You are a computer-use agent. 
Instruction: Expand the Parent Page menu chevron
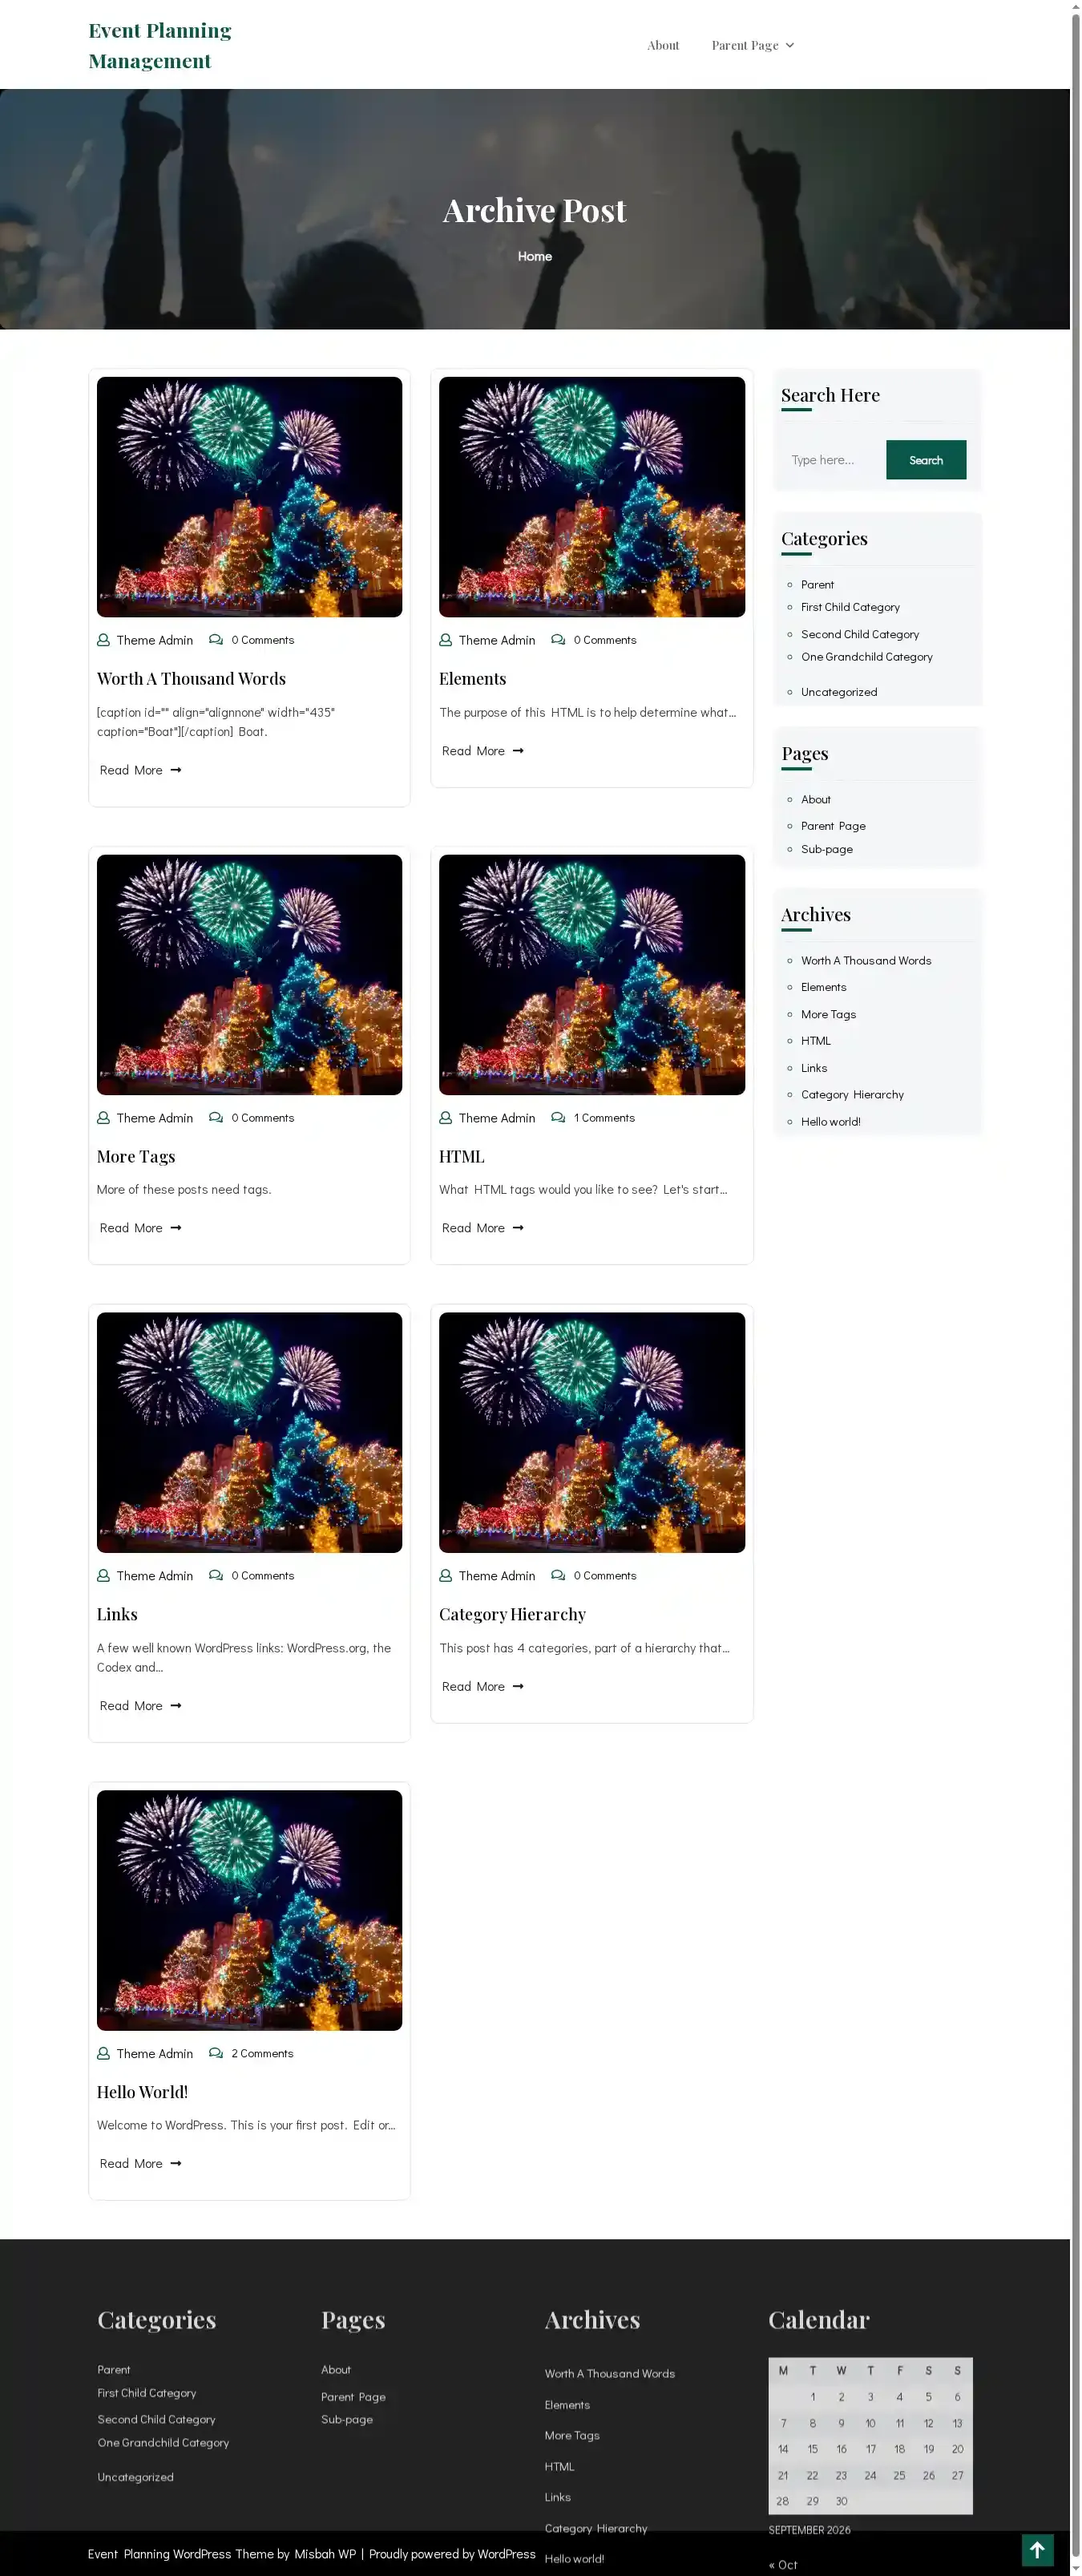click(790, 45)
